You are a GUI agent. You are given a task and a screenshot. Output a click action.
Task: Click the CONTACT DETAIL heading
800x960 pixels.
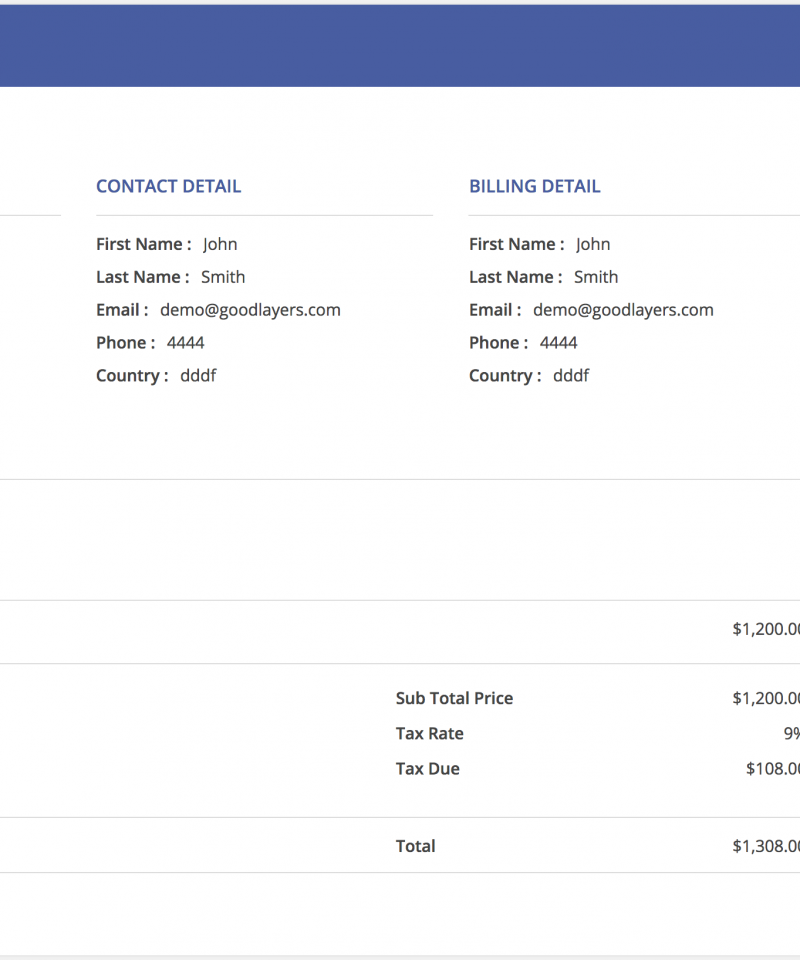point(168,186)
